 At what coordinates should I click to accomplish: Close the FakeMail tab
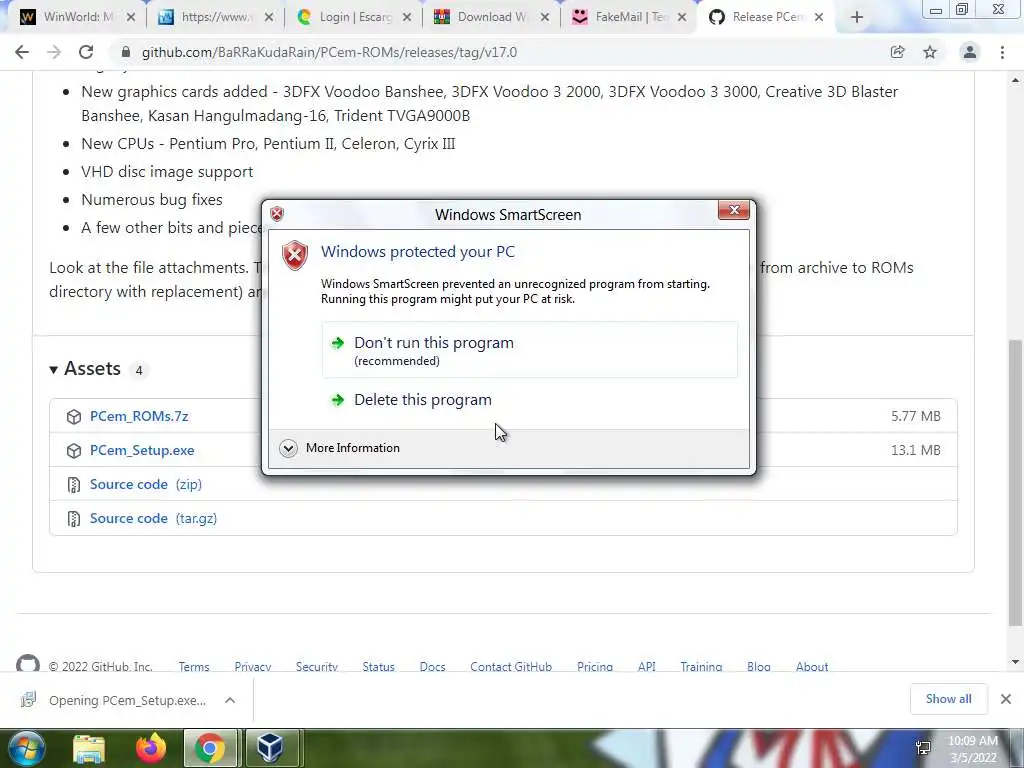682,17
